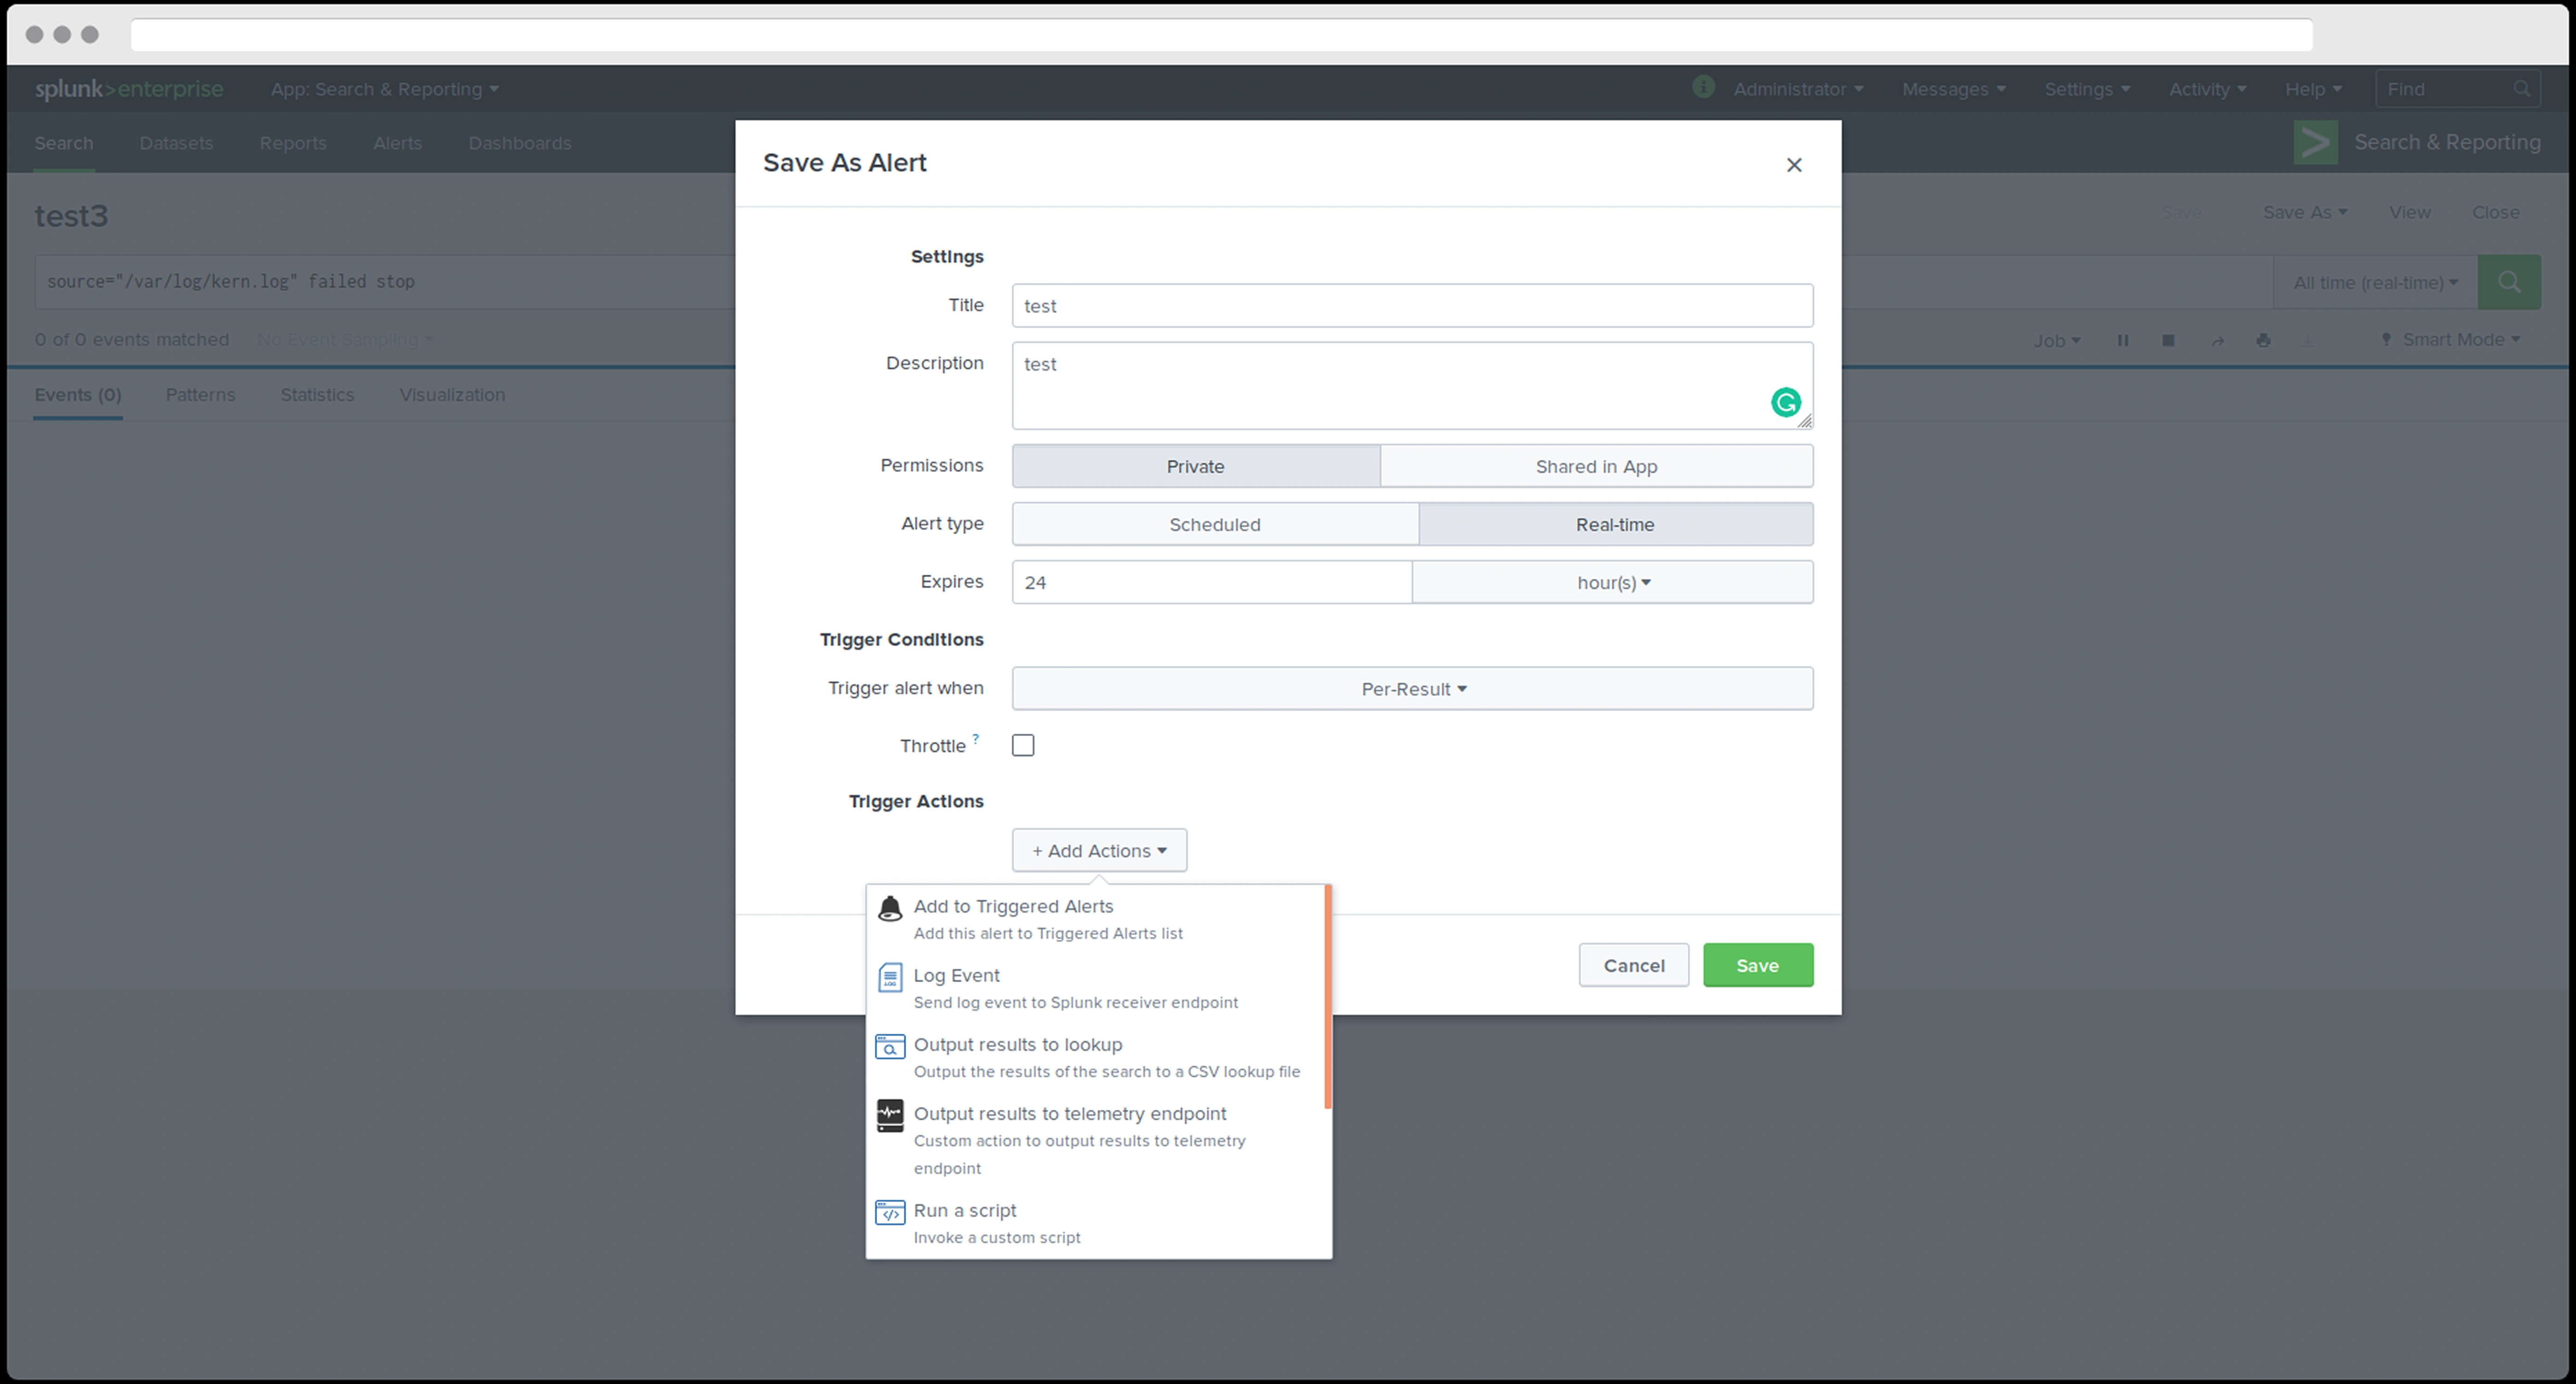Expand the Per-Result trigger dropdown
Viewport: 2576px width, 1384px height.
pyautogui.click(x=1412, y=689)
